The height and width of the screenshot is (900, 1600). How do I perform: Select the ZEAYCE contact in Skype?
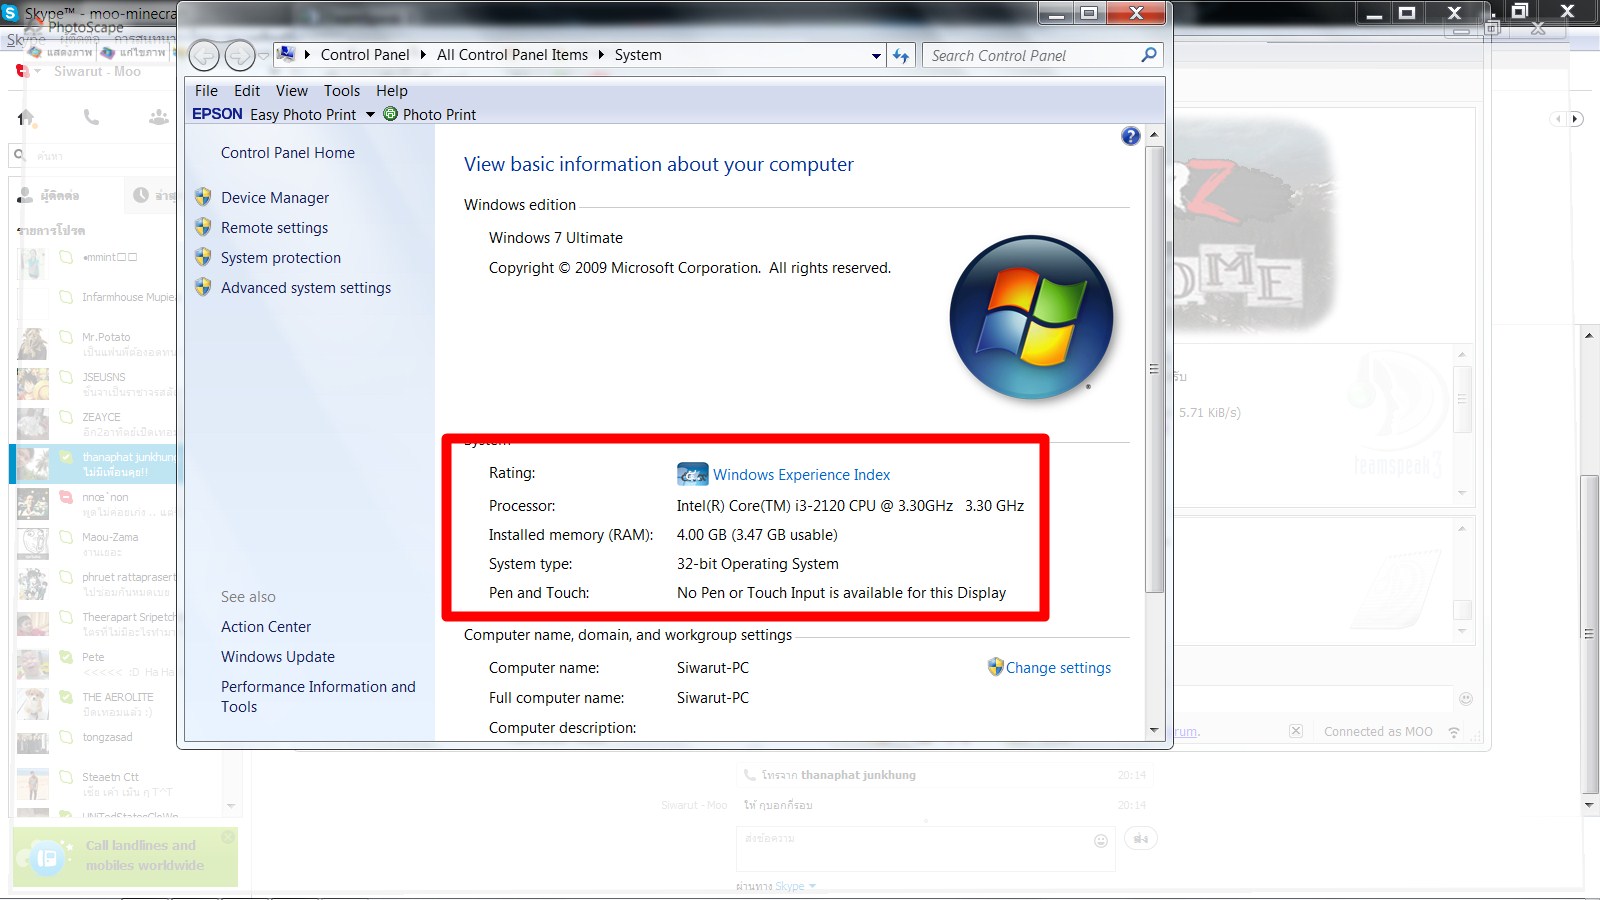pos(96,424)
